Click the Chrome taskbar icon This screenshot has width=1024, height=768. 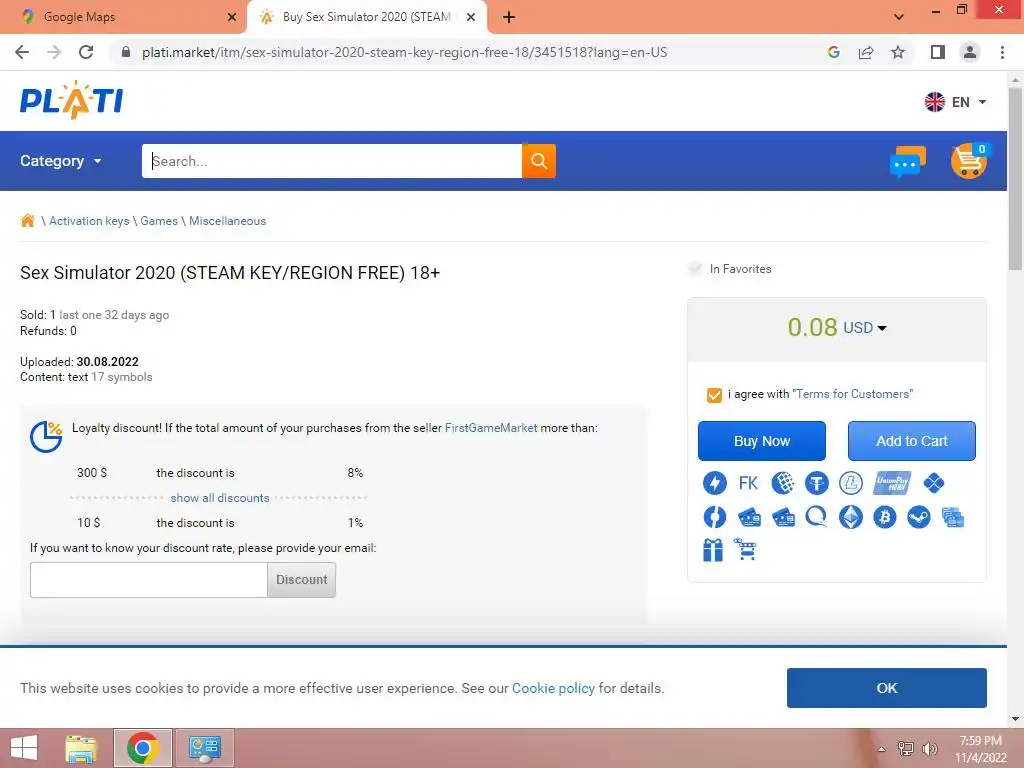pos(143,748)
